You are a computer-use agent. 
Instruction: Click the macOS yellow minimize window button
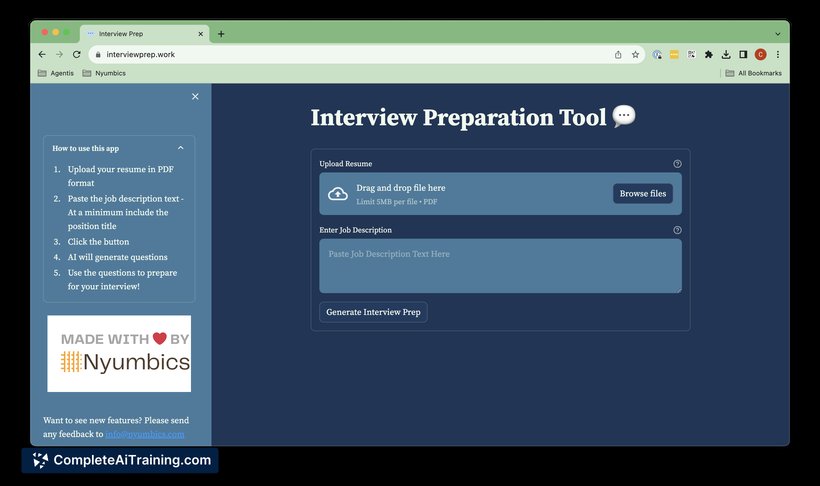(x=56, y=32)
